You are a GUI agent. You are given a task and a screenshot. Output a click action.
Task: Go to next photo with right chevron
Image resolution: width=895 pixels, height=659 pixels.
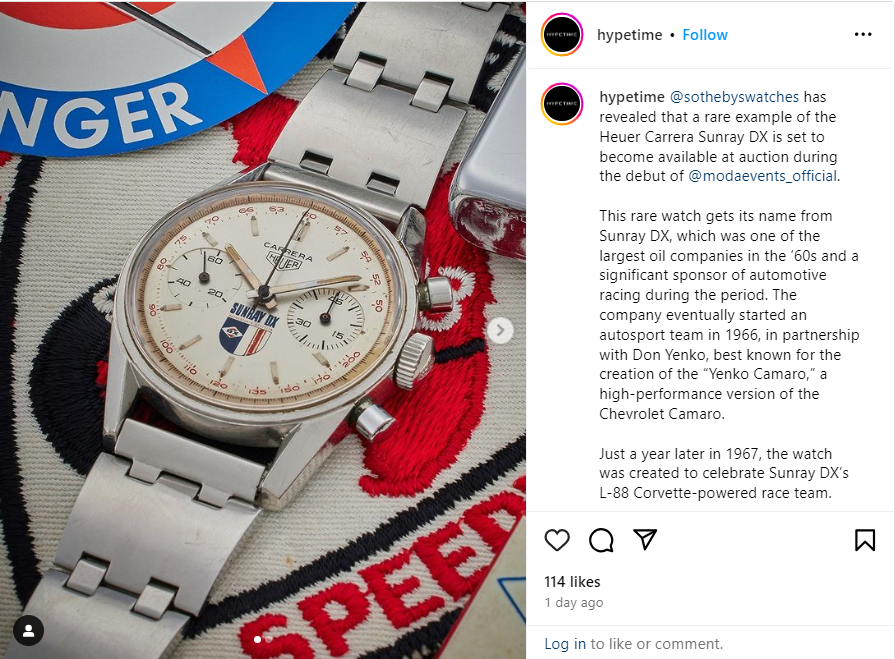(x=501, y=330)
